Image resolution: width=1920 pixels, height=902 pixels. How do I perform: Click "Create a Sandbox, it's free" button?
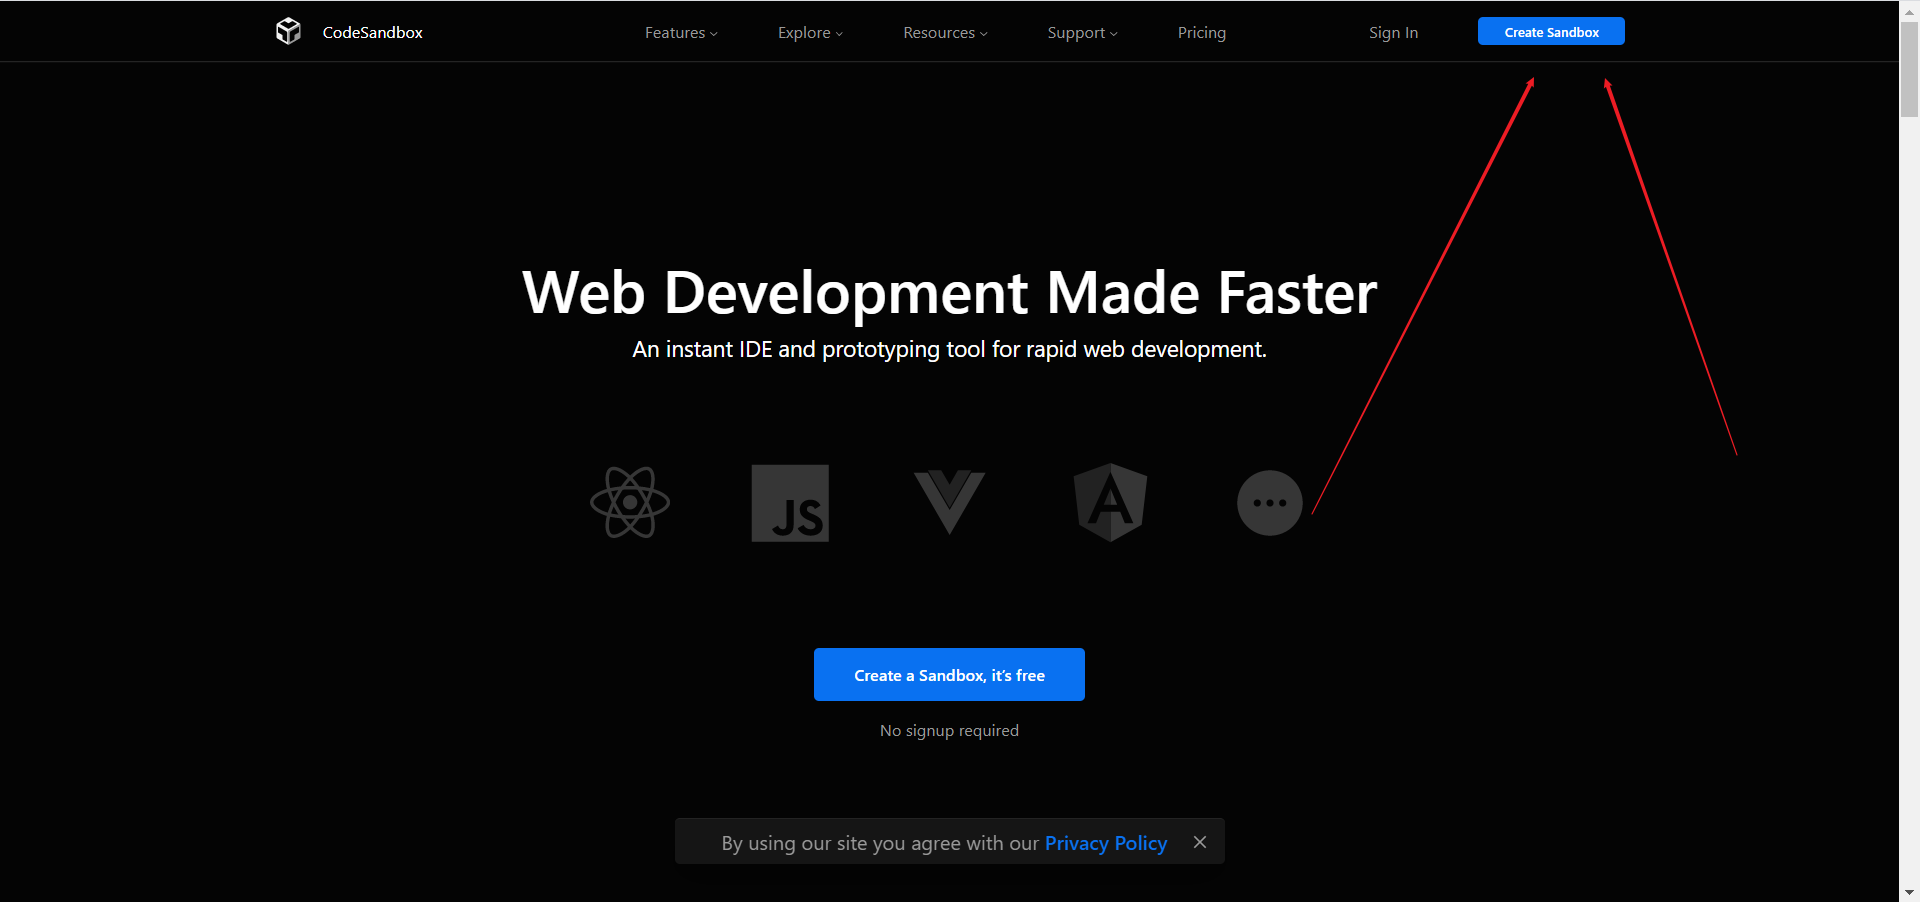[x=949, y=675]
